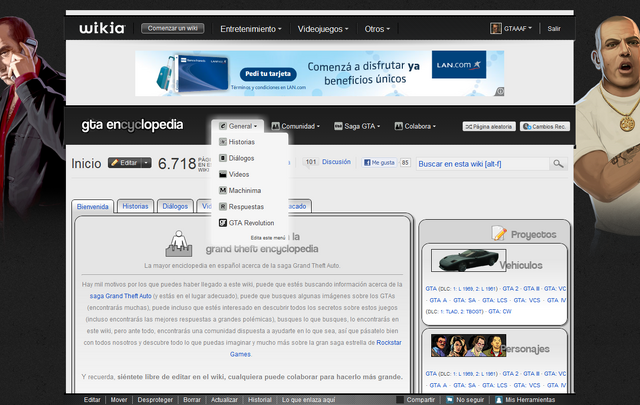Viewport: 640px width, 405px height.
Task: Click Machinima icon in dropdown
Action: (222, 191)
